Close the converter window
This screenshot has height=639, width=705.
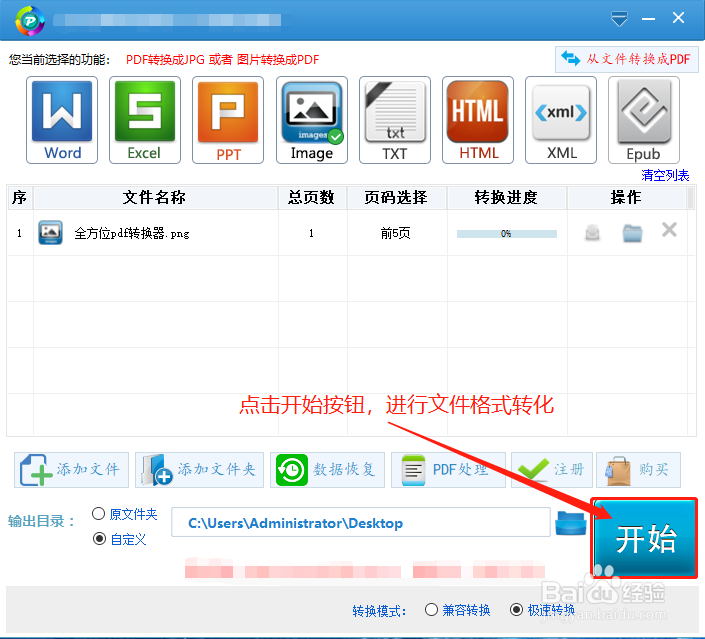coord(678,18)
